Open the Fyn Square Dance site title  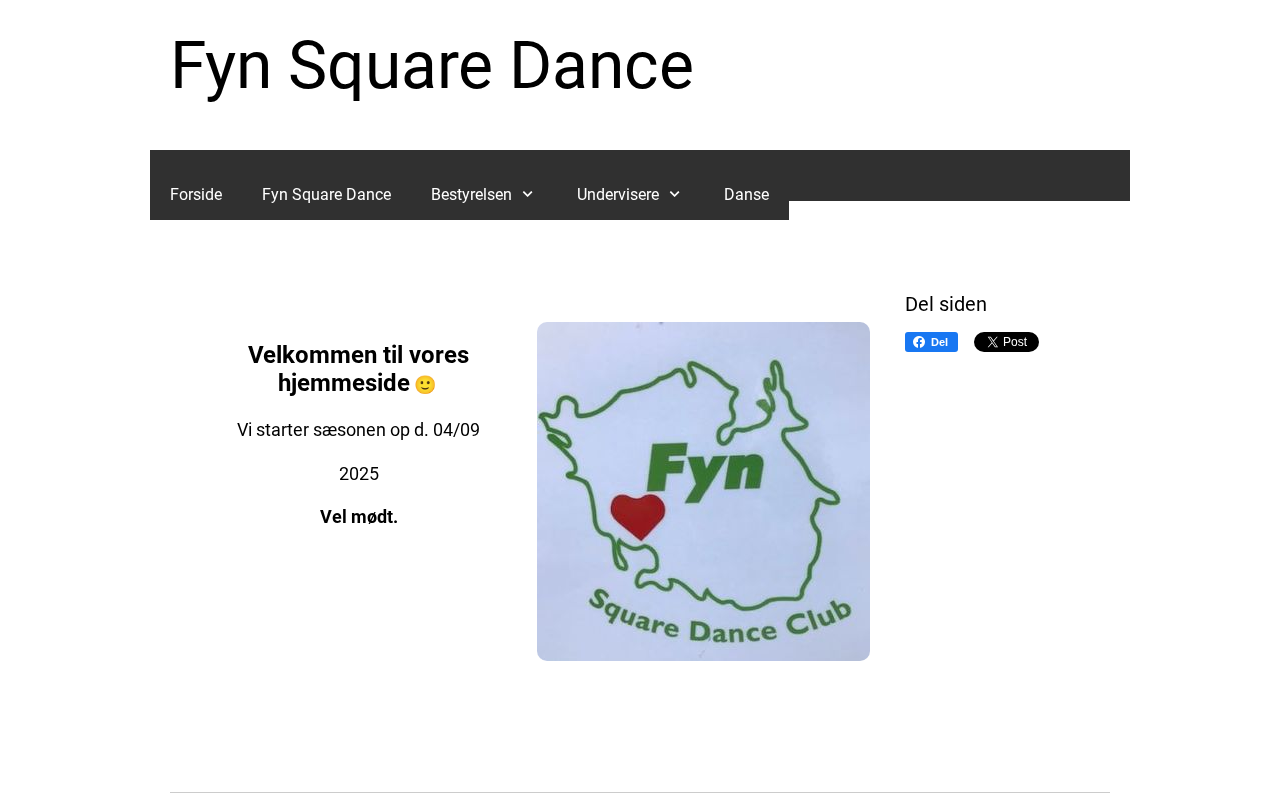point(432,66)
